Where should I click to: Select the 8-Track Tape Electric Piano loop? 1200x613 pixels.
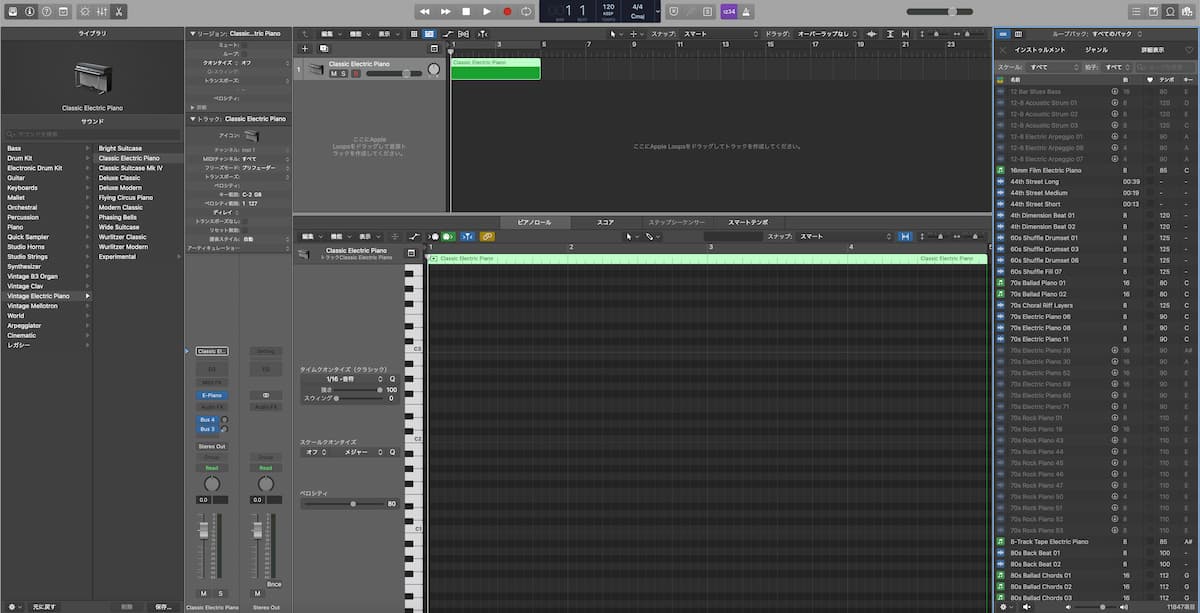pyautogui.click(x=1094, y=541)
